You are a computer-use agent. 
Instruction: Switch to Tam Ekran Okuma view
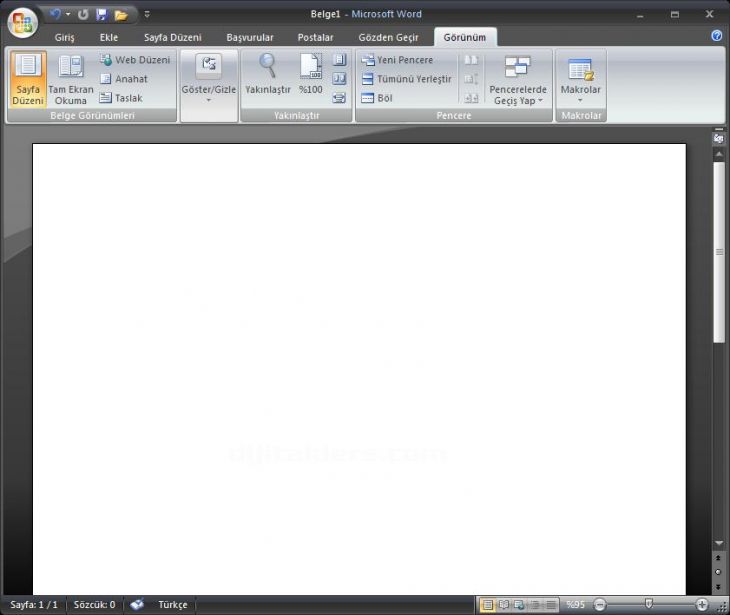[71, 79]
